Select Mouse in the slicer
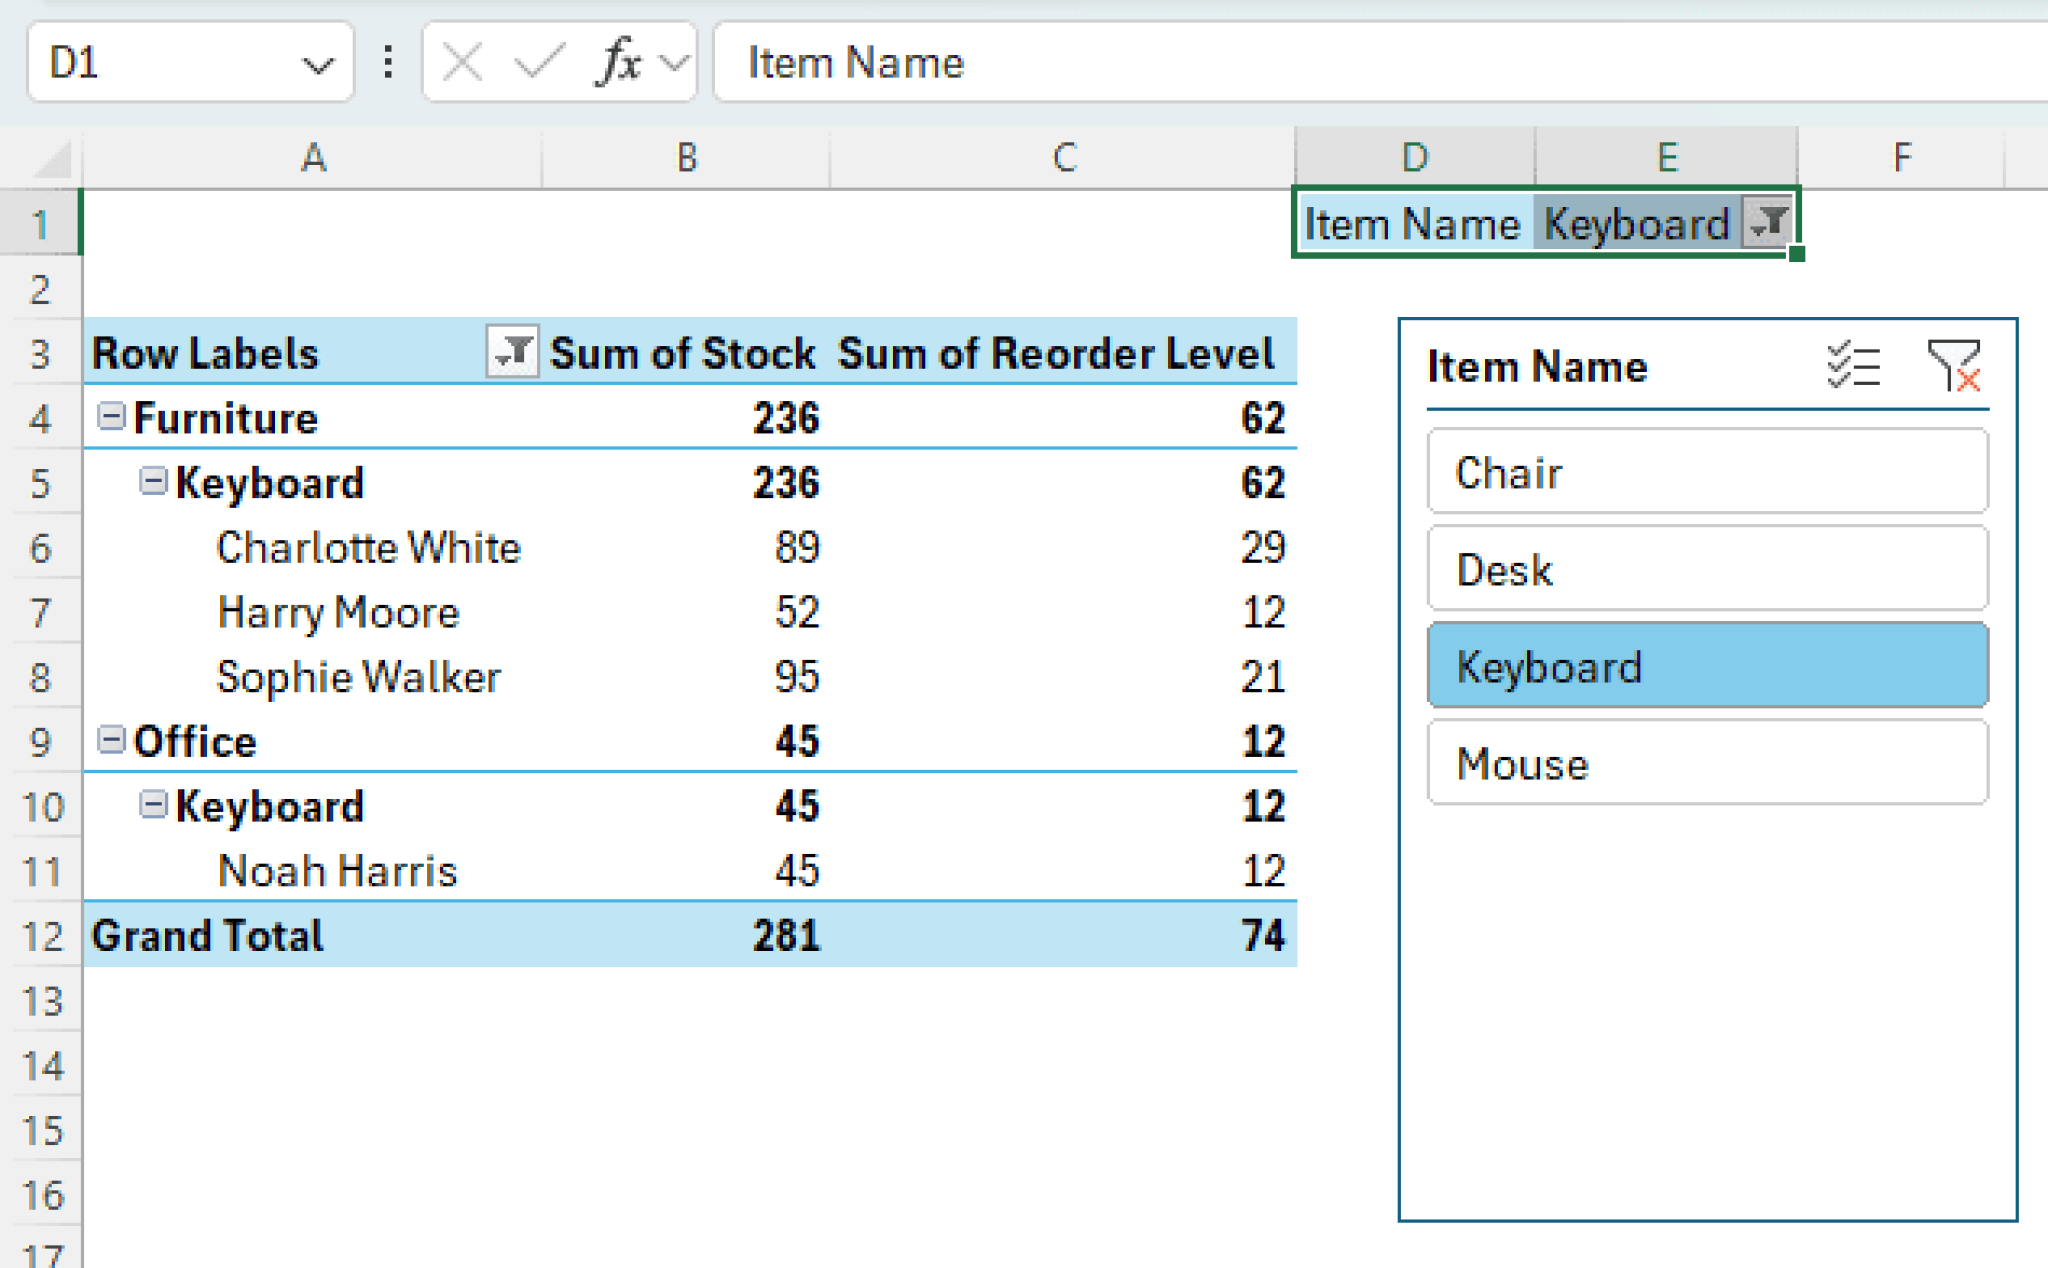 point(1707,763)
